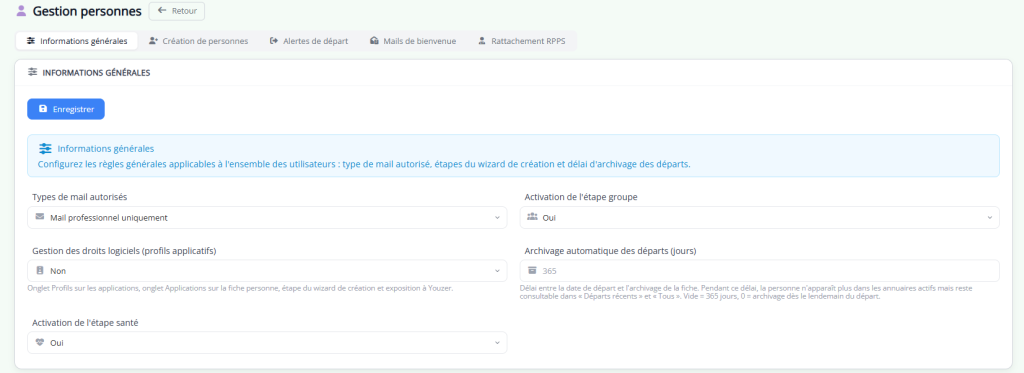The image size is (1024, 373).
Task: Click the sliders icon in the blue info banner
Action: coord(45,148)
